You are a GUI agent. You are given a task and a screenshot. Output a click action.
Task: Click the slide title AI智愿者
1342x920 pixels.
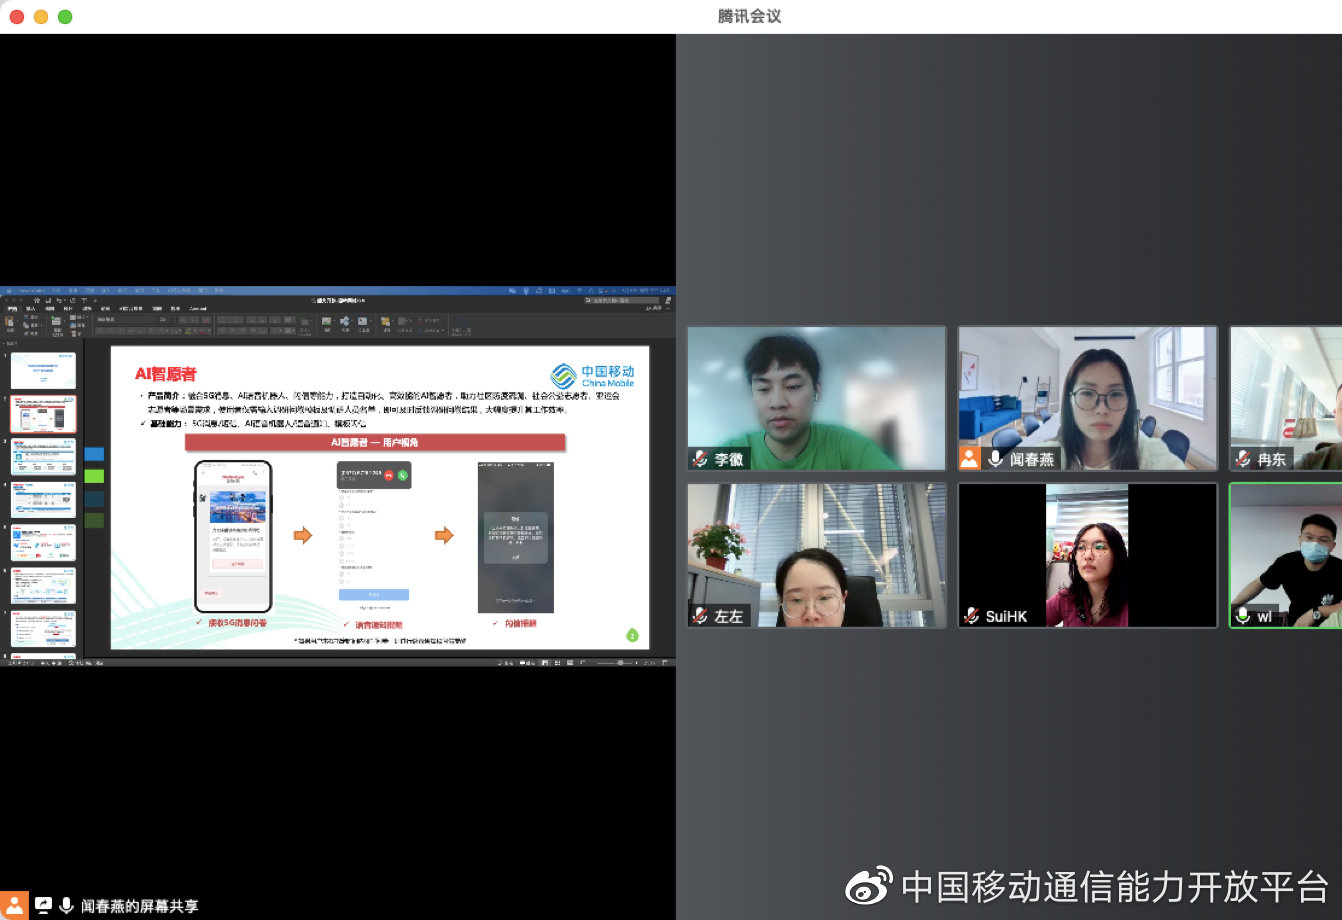point(166,374)
